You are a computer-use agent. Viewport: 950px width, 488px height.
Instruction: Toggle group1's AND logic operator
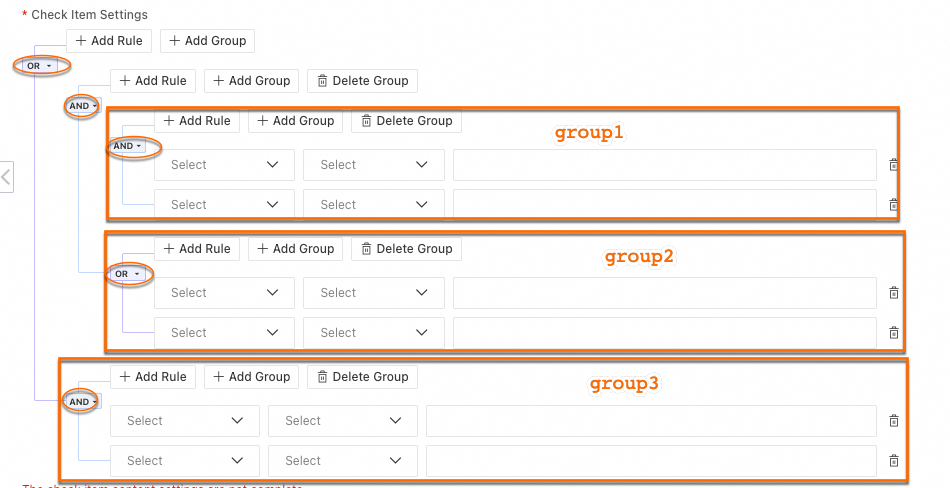coord(127,146)
